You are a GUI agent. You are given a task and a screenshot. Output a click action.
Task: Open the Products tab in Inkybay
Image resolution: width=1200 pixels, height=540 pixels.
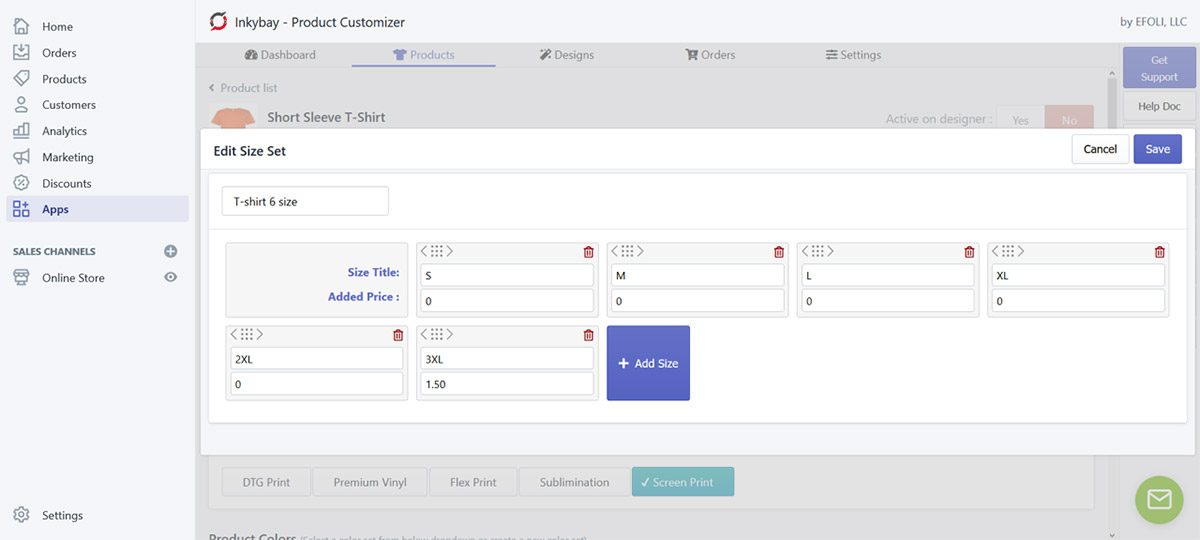pos(424,55)
